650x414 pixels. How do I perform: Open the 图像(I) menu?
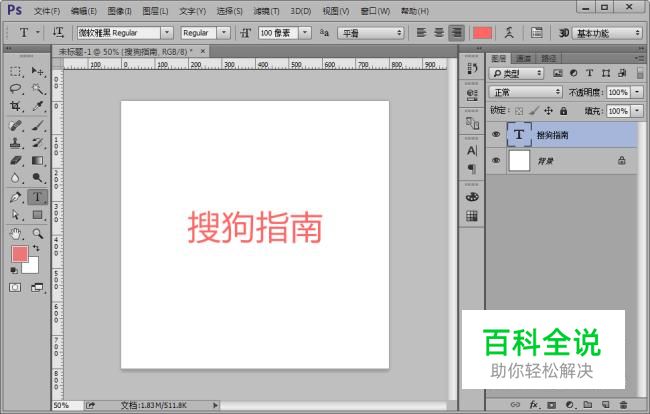119,11
